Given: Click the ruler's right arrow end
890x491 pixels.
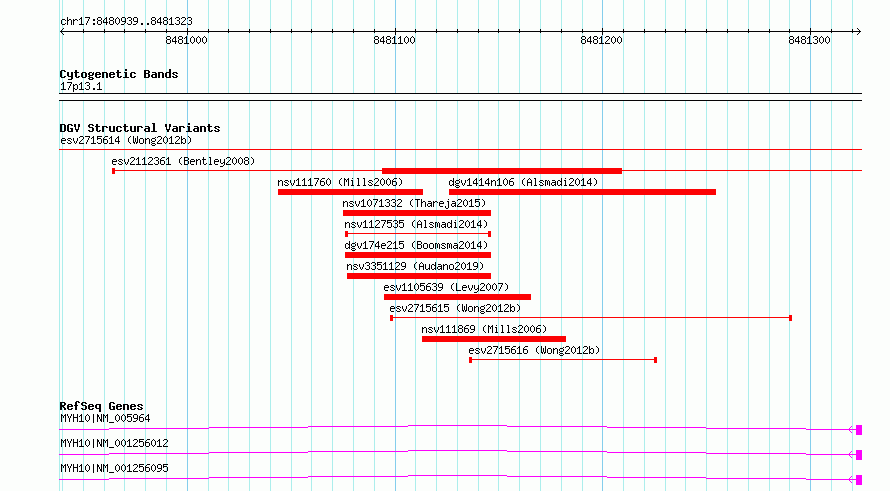Looking at the screenshot, I should (x=859, y=31).
